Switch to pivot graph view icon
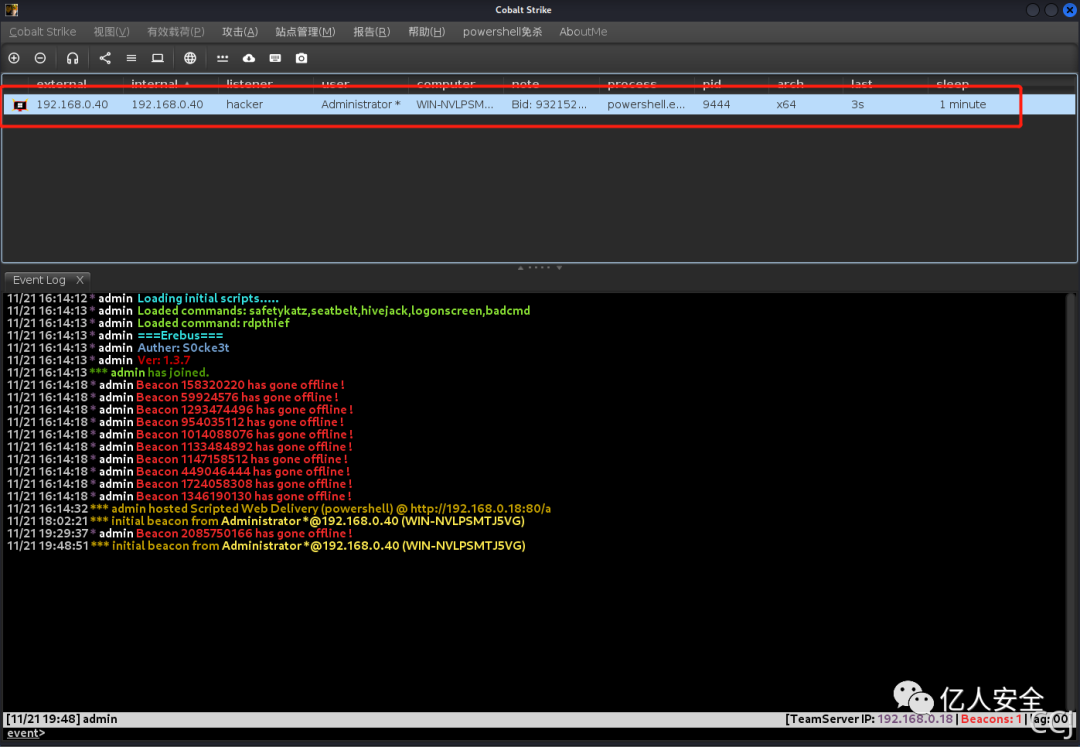The image size is (1080, 747). coord(105,58)
